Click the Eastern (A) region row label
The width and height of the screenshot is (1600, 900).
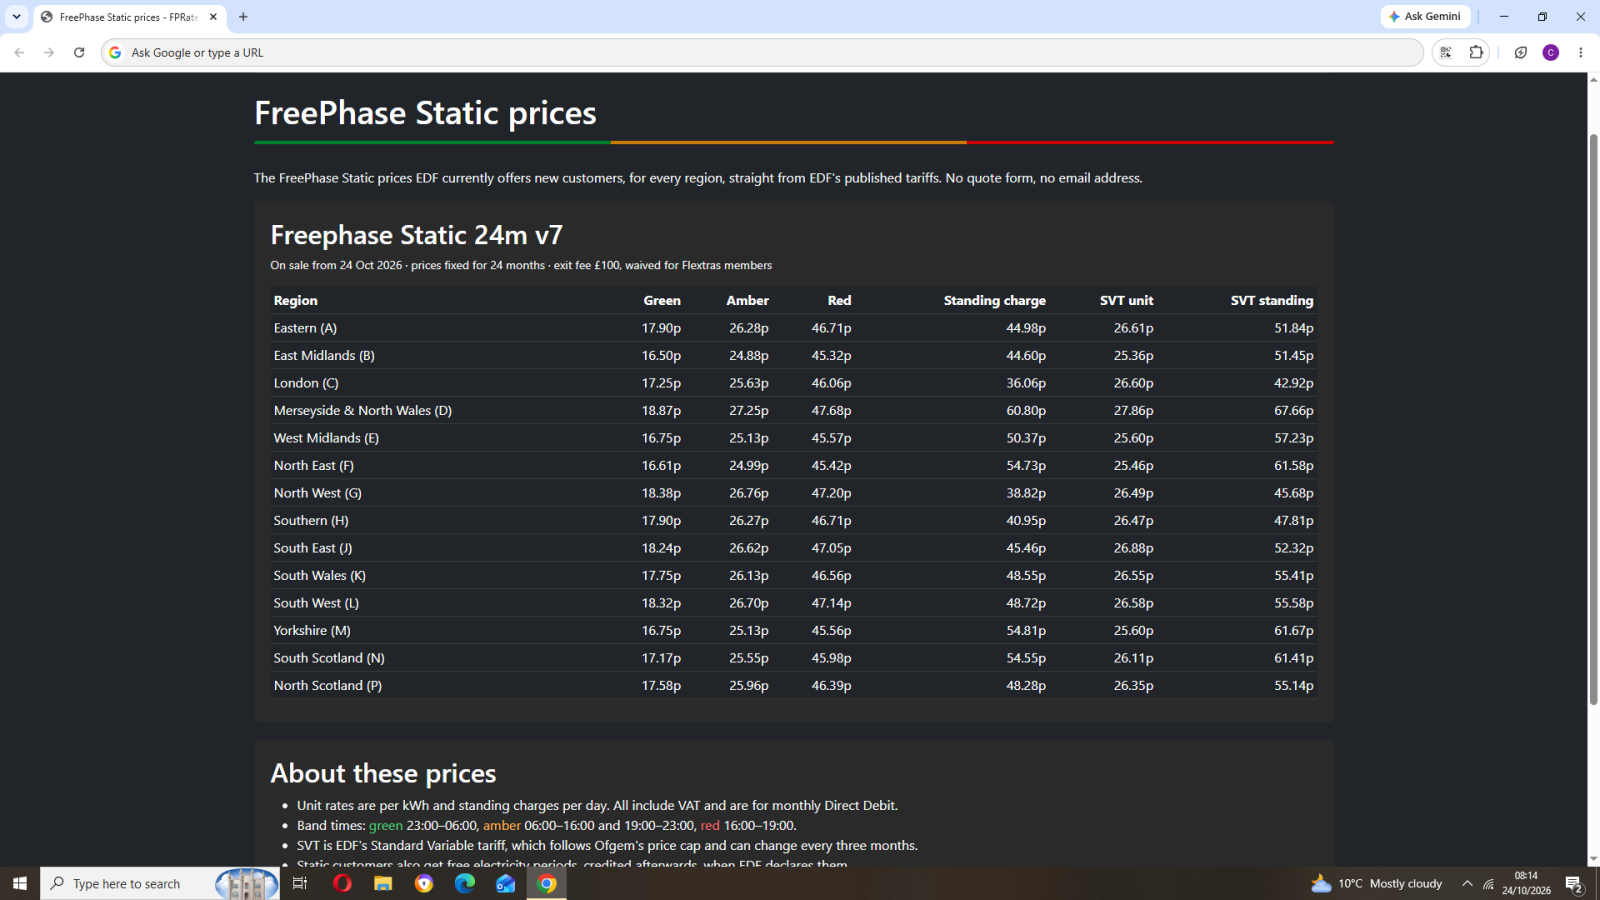pos(305,328)
